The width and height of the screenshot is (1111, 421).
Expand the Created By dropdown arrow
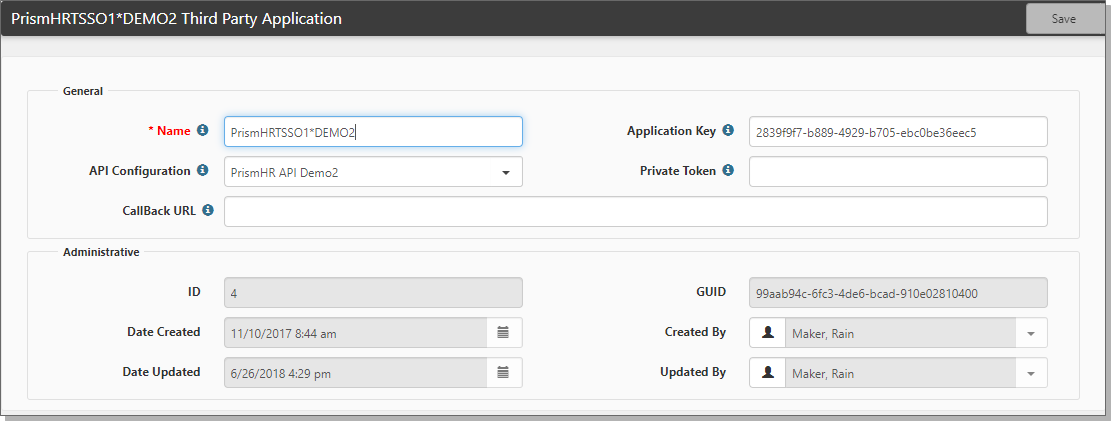pyautogui.click(x=1030, y=333)
